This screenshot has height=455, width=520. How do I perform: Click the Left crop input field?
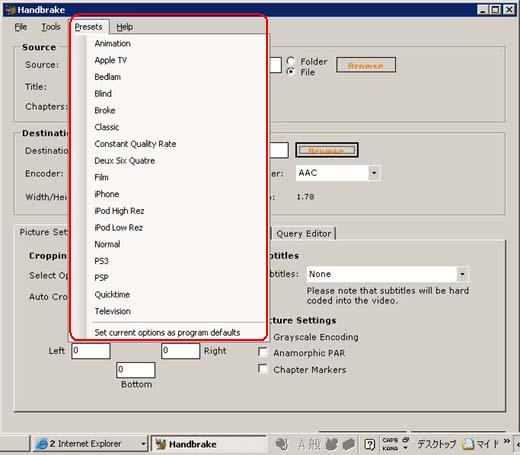tap(91, 351)
